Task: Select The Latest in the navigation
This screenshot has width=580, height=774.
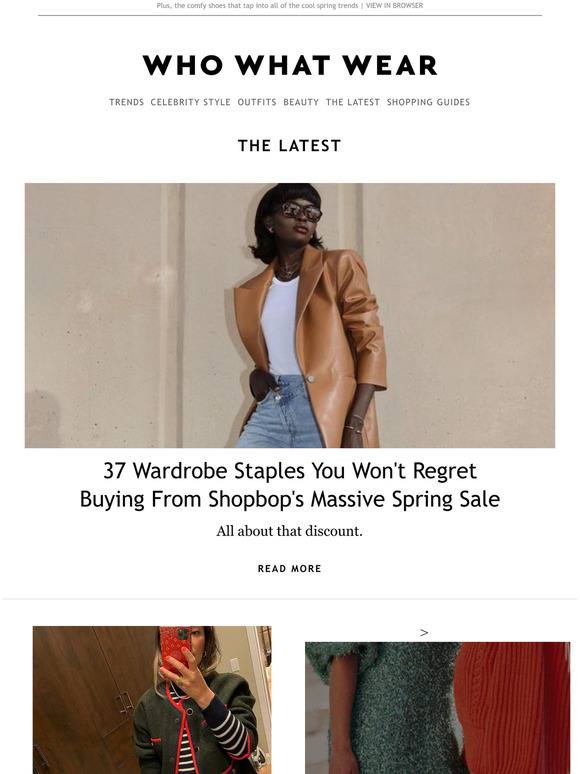Action: [353, 102]
